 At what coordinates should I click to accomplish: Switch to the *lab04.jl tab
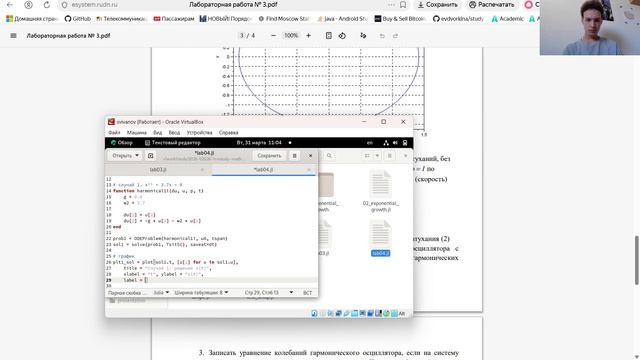coord(263,169)
